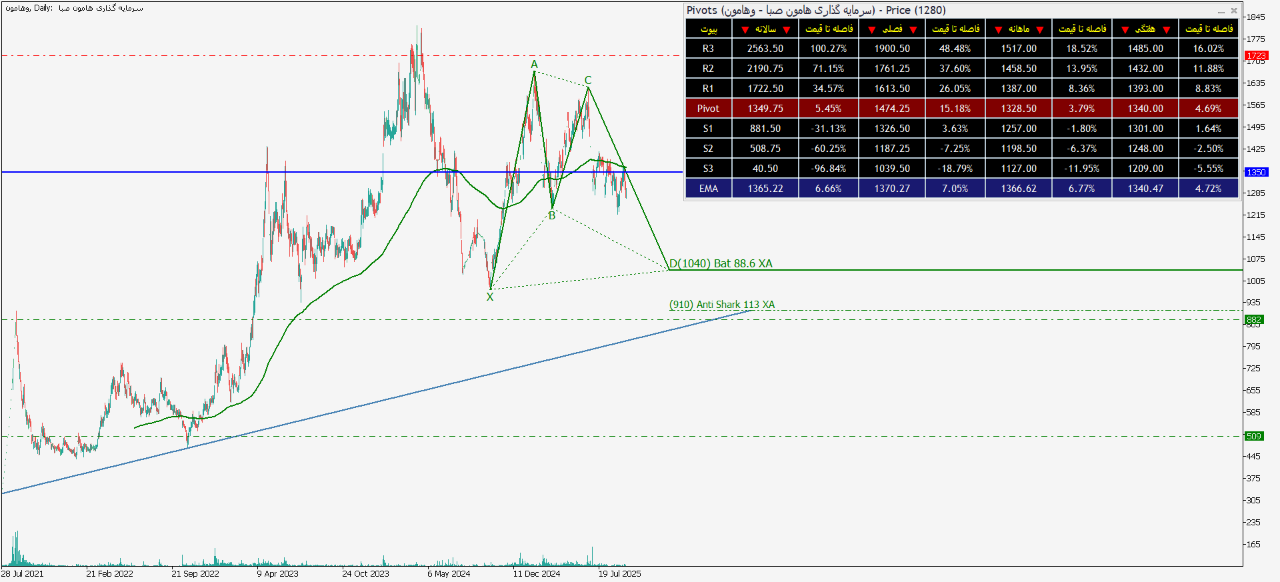Click red arrow right of ماهانه header
1280x582 pixels.
click(1040, 29)
